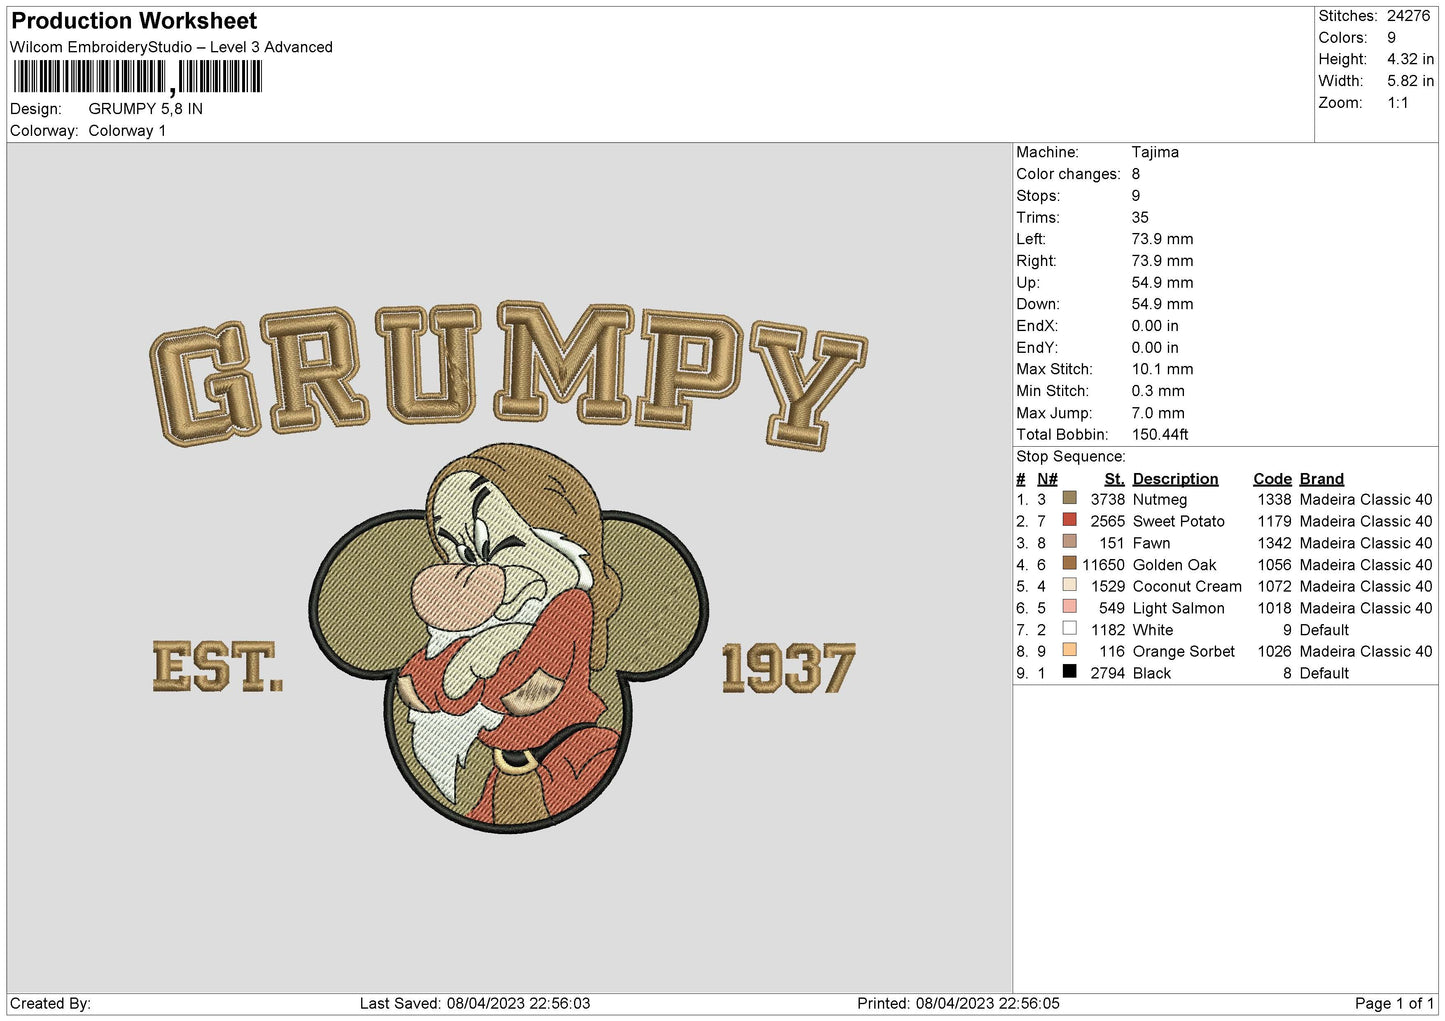Click the Production Worksheet title
The image size is (1445, 1021).
(x=134, y=21)
